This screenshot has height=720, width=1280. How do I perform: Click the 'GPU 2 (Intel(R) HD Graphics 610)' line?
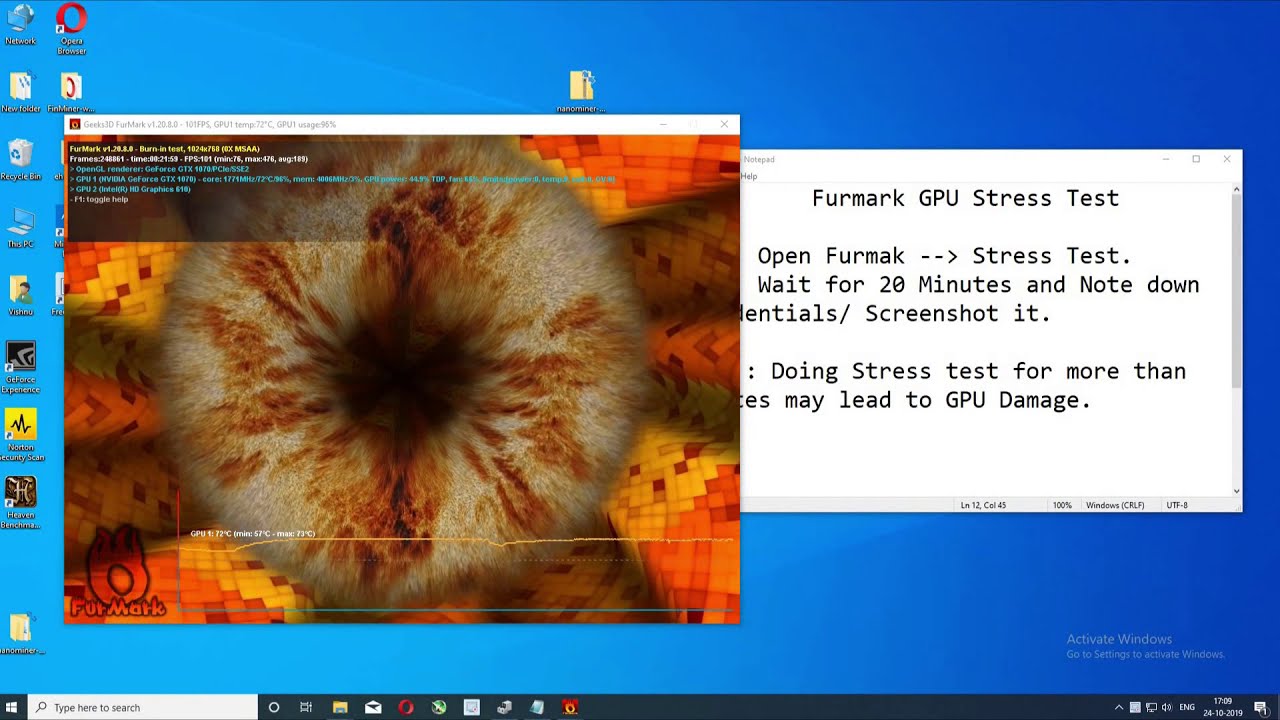pos(132,189)
